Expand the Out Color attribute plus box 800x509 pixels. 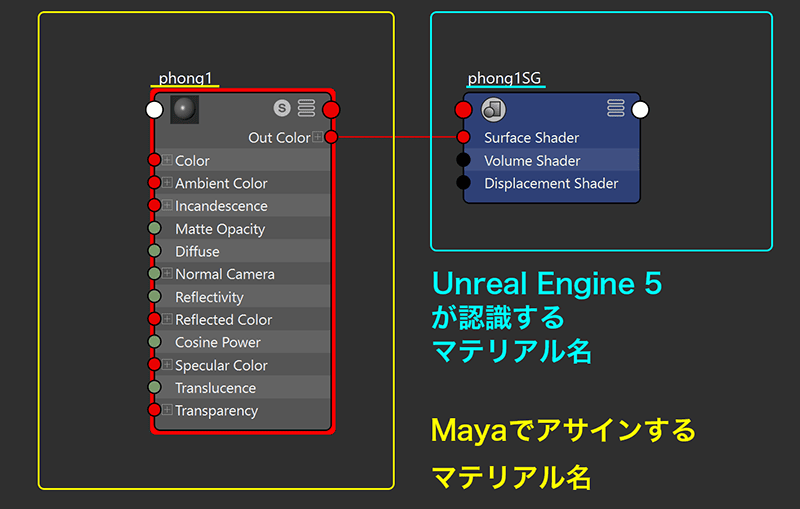click(x=317, y=137)
